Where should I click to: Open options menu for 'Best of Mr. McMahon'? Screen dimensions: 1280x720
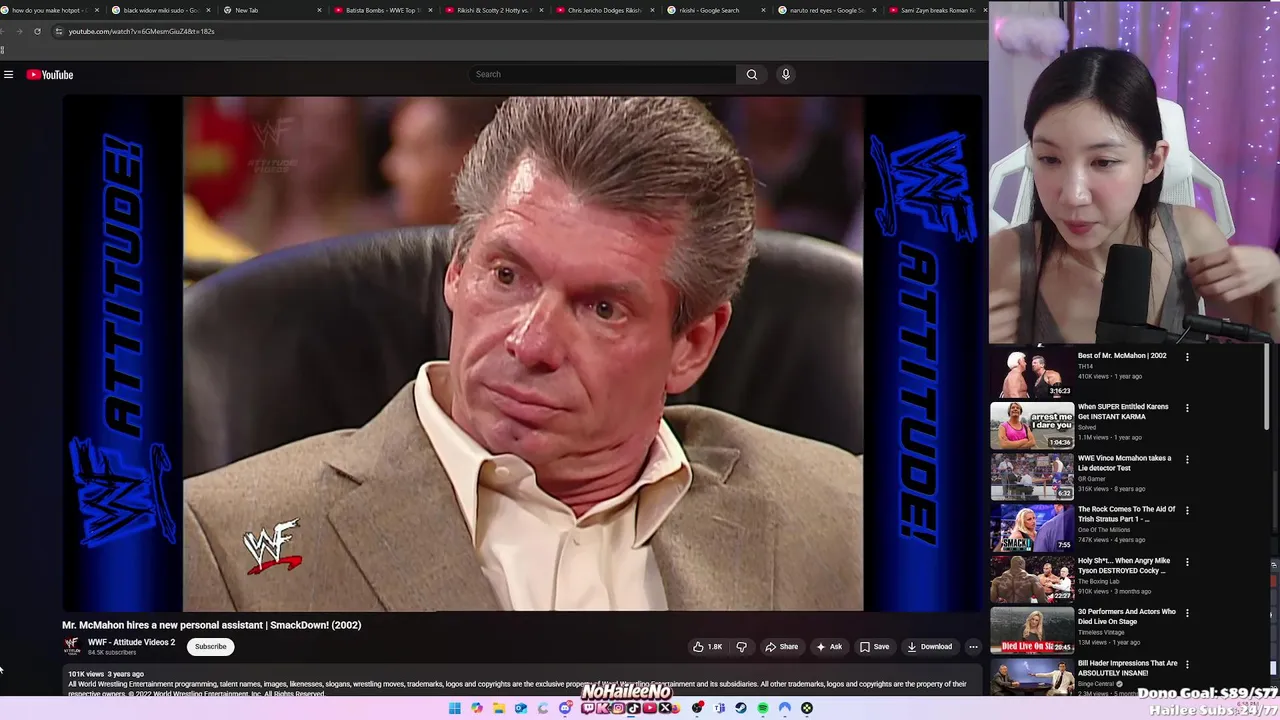1187,356
